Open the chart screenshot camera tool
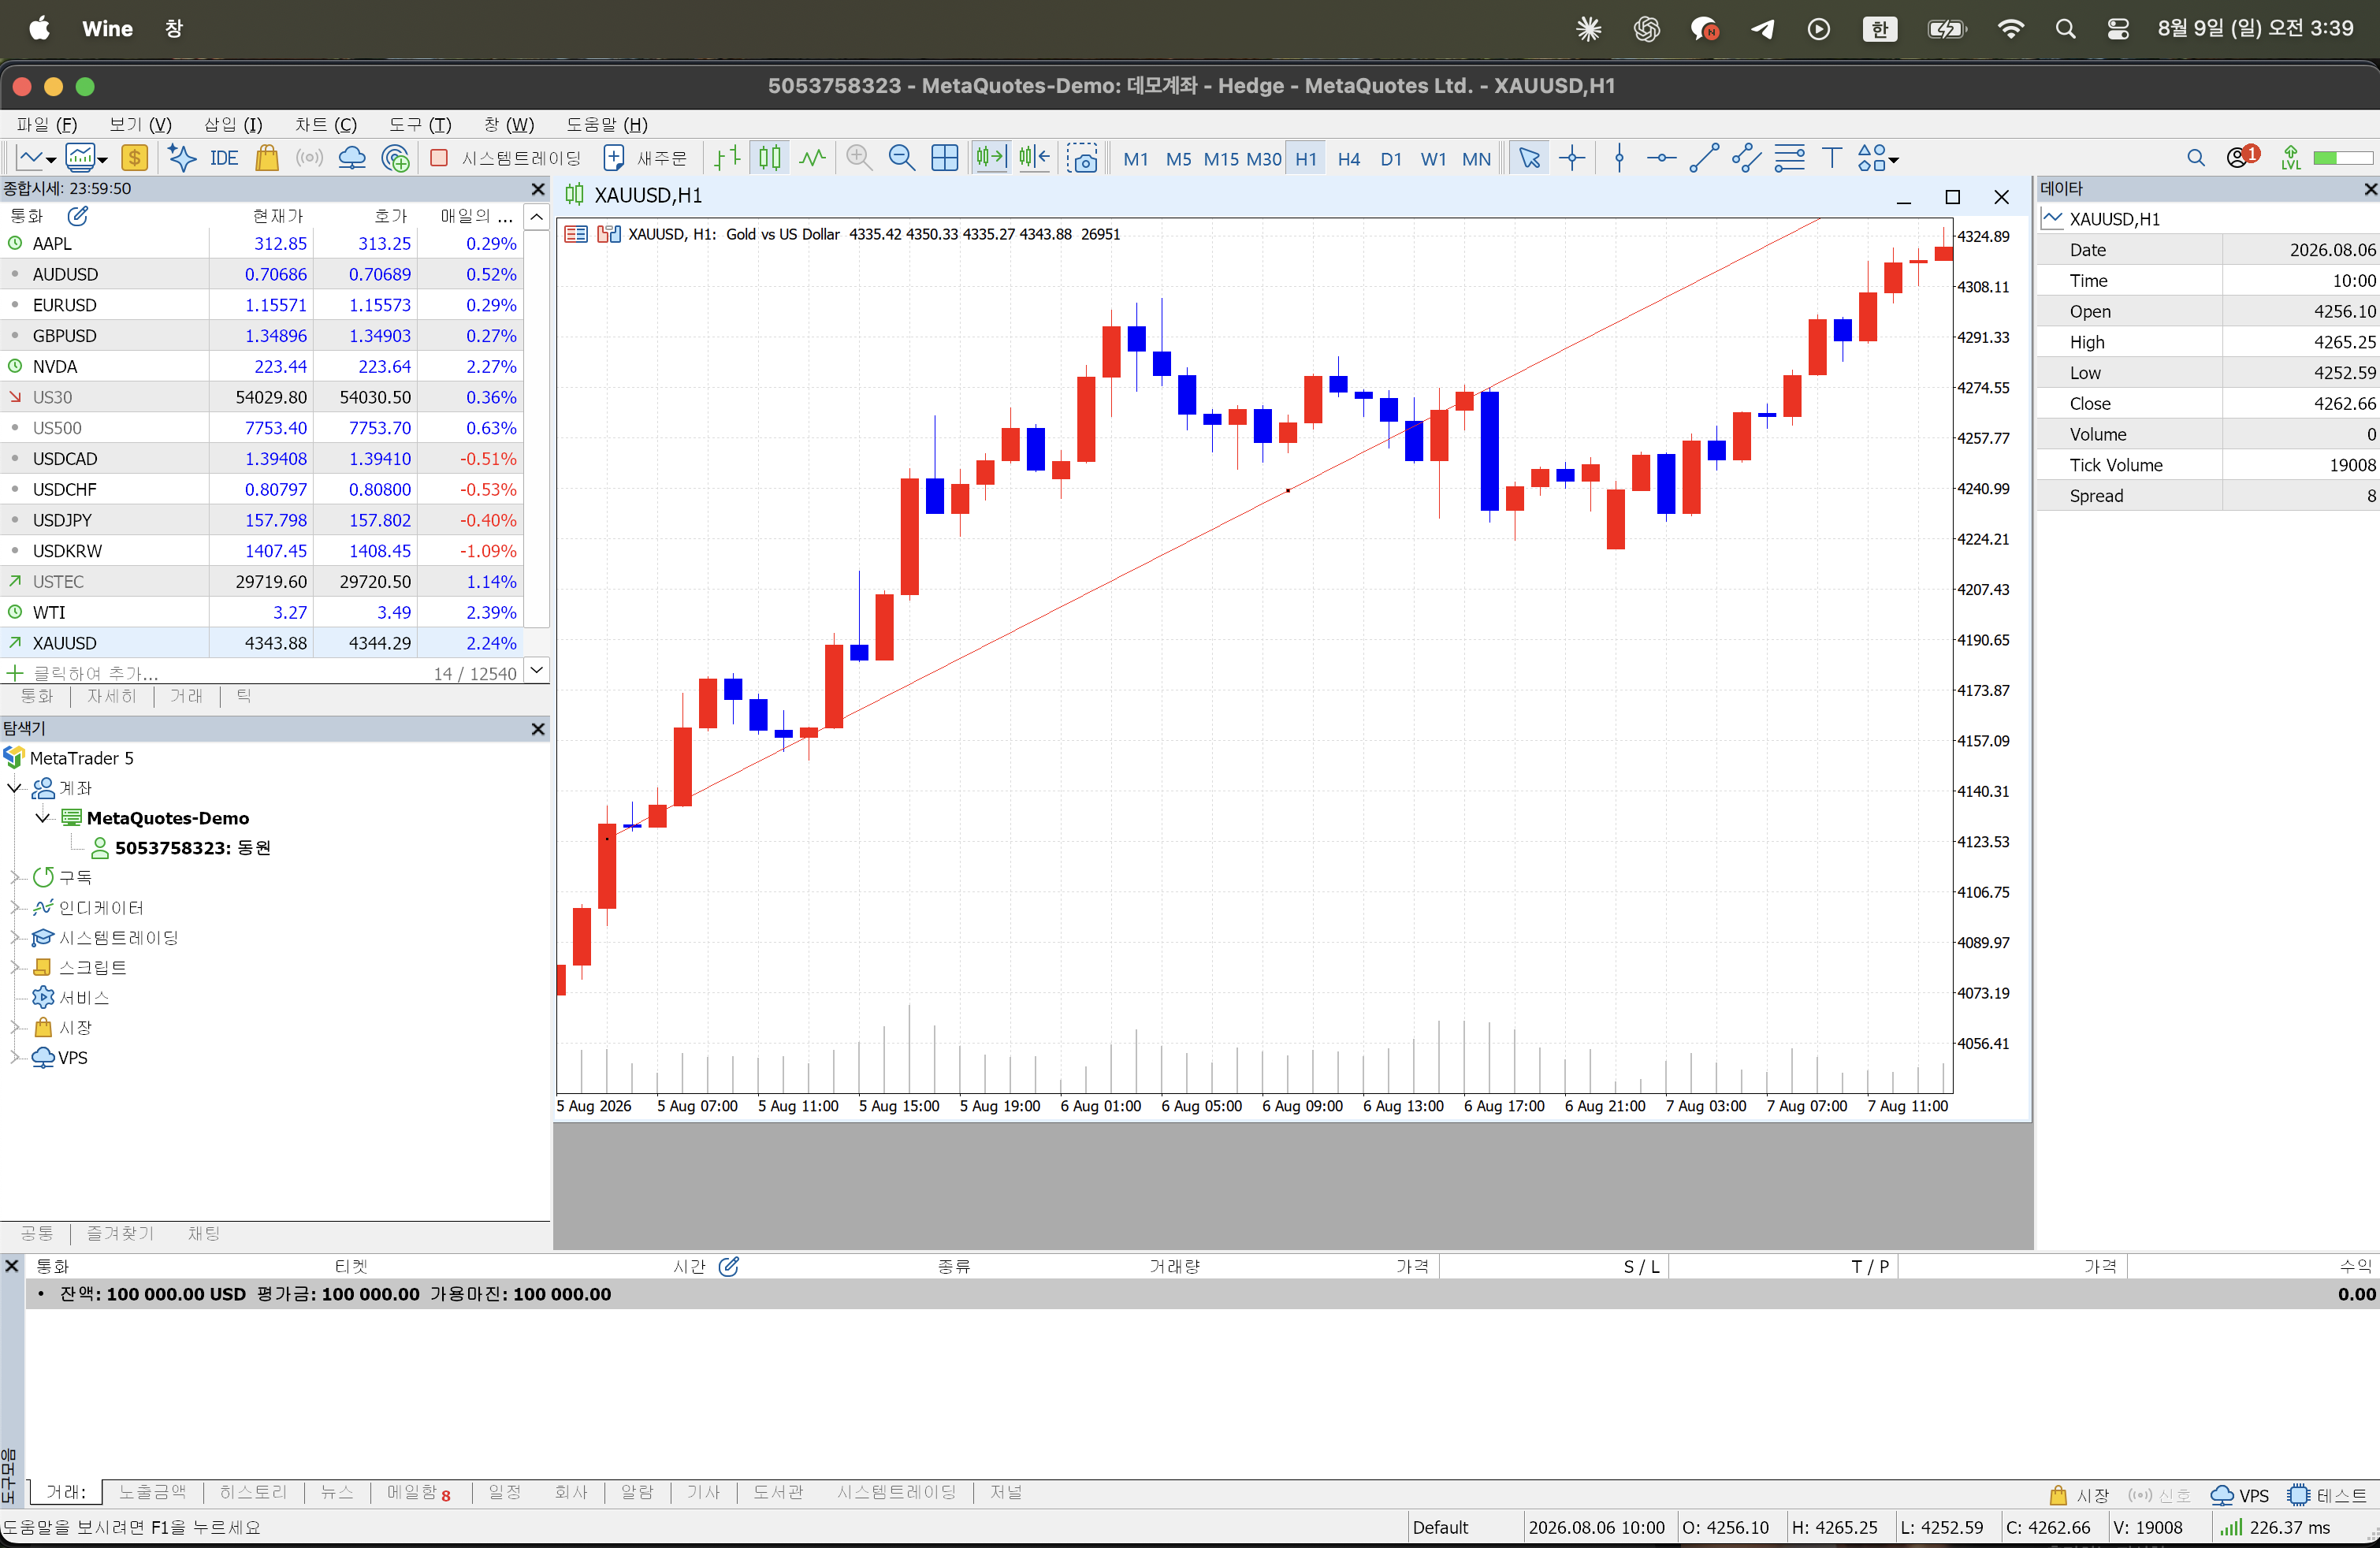Screen dimensions: 2380x1548 pos(1082,158)
